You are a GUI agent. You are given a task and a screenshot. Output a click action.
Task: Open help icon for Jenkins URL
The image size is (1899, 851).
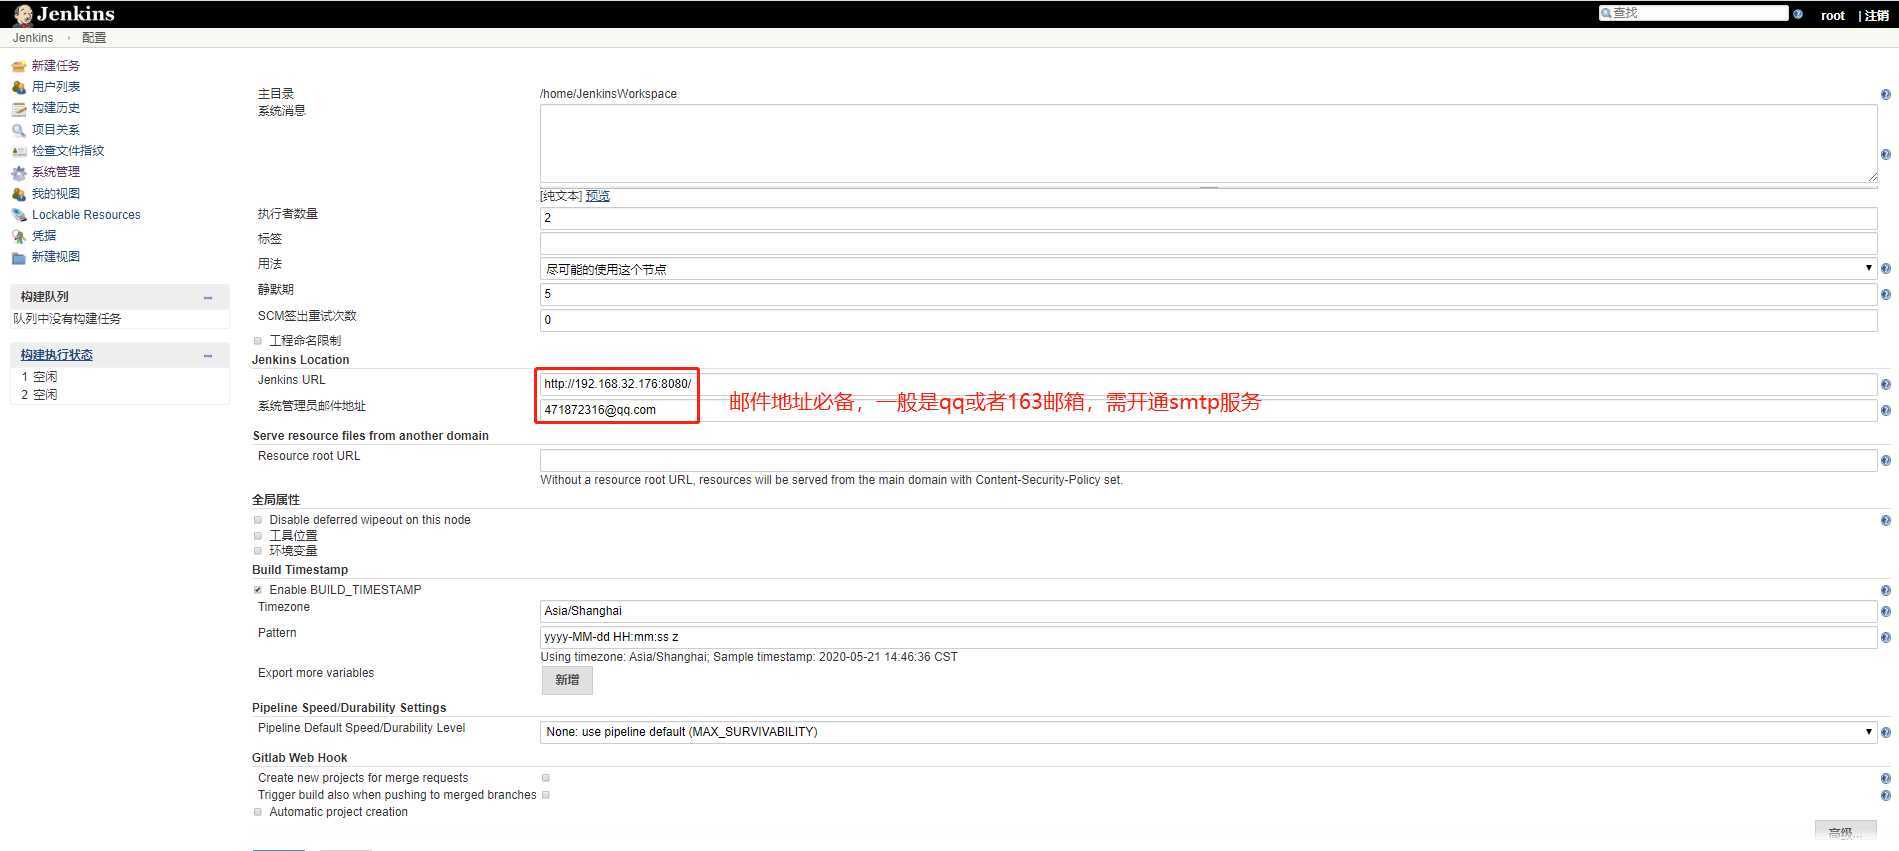1885,385
